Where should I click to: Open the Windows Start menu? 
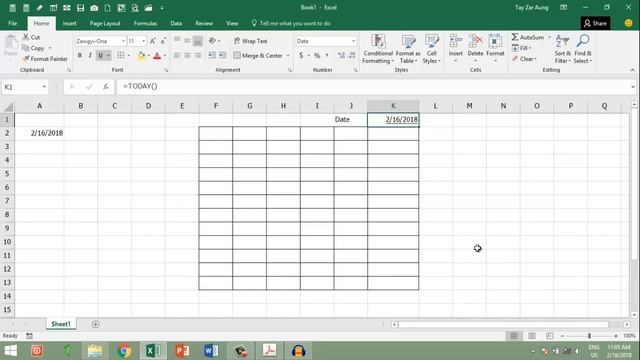tap(11, 351)
